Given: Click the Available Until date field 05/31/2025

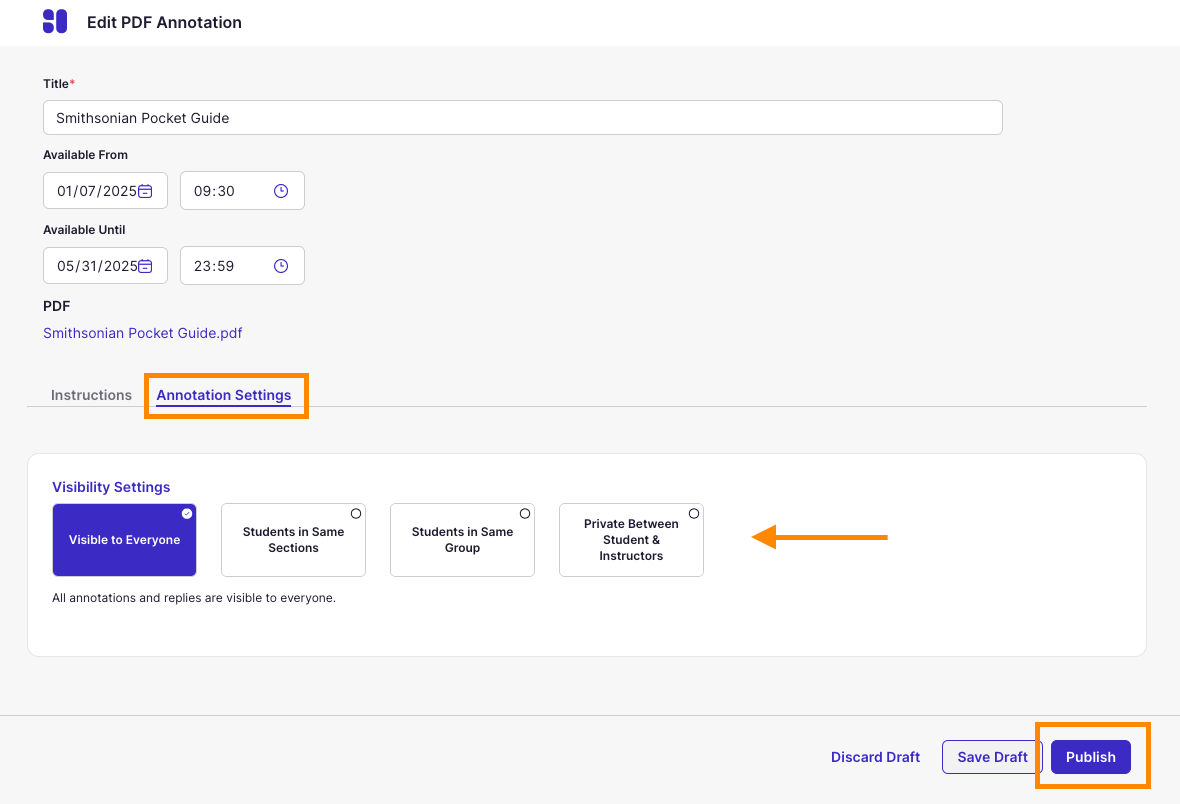Looking at the screenshot, I should [x=94, y=266].
